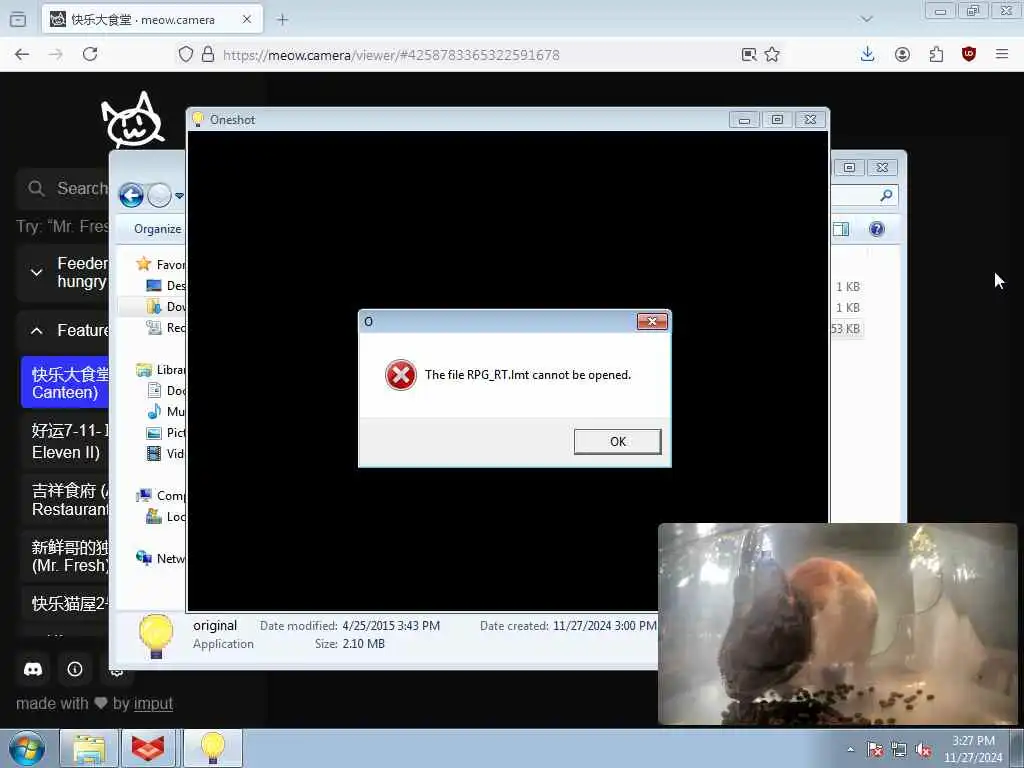Viewport: 1024px width, 768px height.
Task: Open a new Firefox tab
Action: (282, 20)
